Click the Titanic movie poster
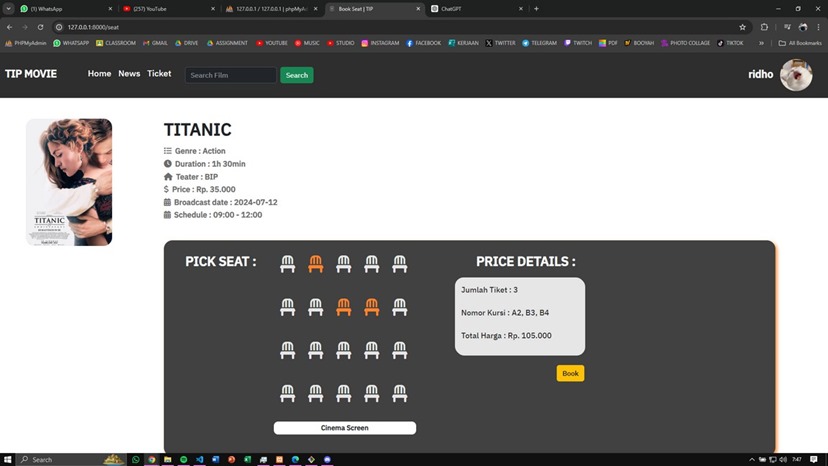The height and width of the screenshot is (466, 828). pos(69,182)
